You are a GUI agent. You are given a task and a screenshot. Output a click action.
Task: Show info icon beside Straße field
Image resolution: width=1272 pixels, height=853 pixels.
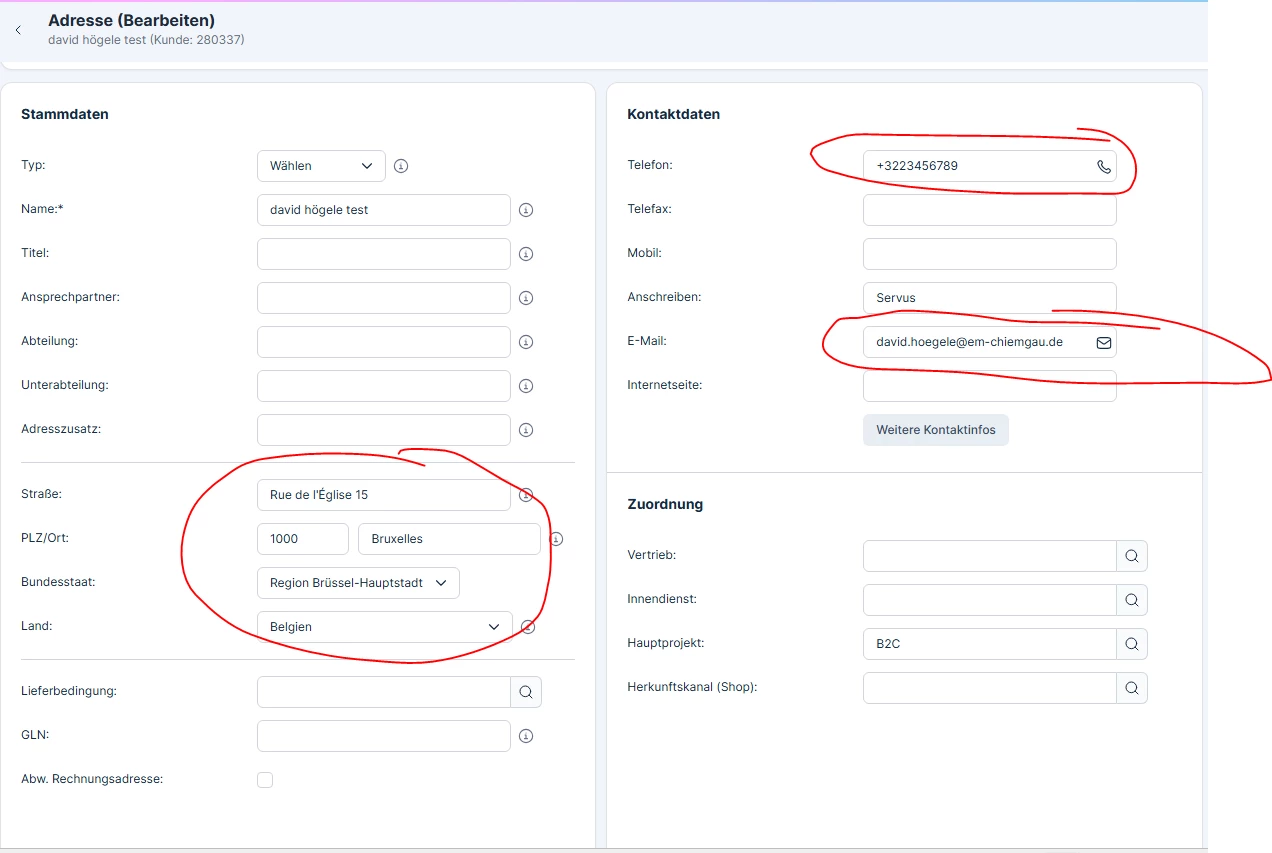(526, 494)
